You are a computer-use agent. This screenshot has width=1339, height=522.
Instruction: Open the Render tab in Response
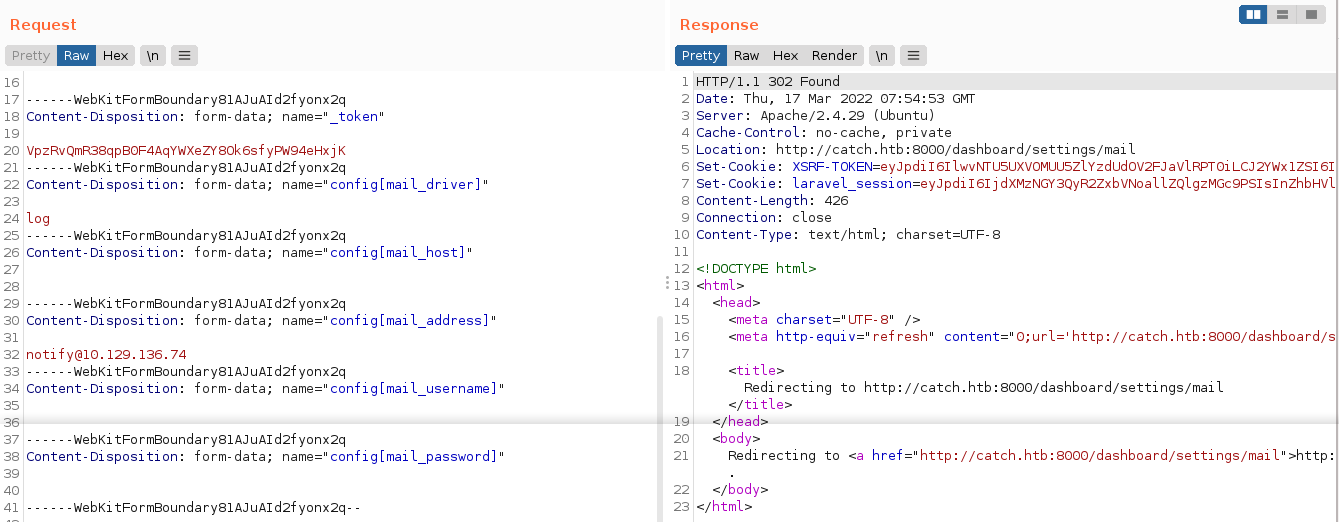(x=834, y=56)
